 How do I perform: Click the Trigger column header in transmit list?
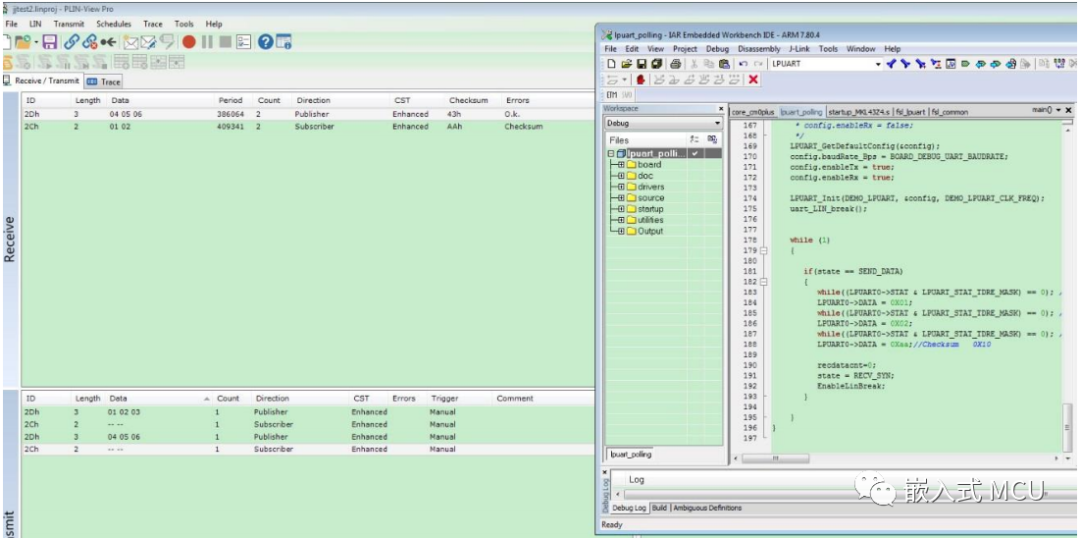click(x=444, y=398)
